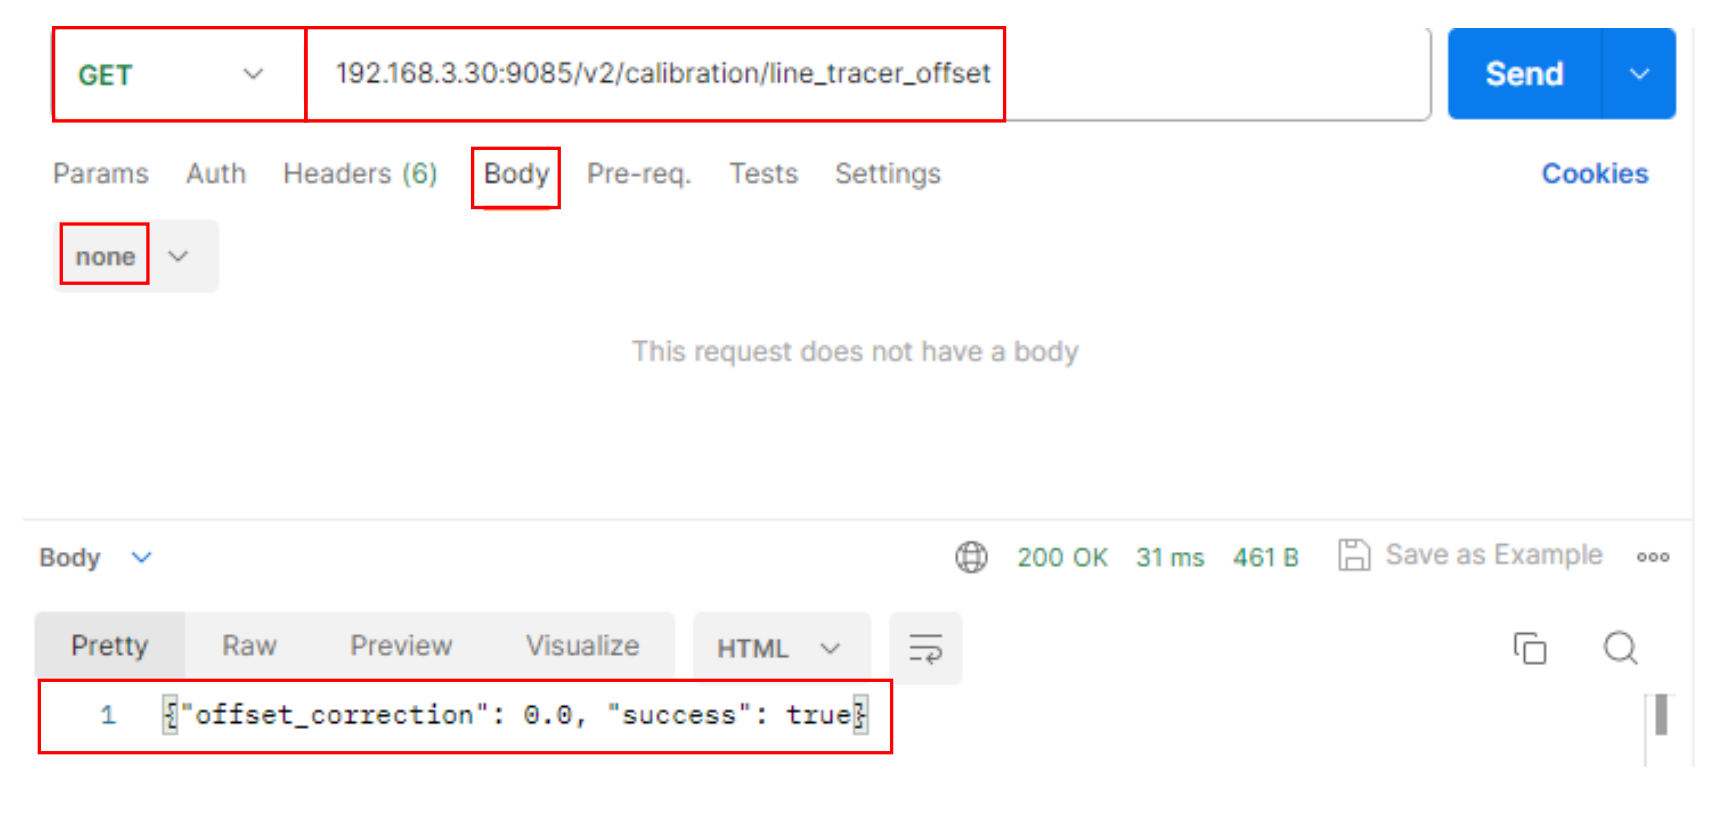Copy the response body to clipboard
Viewport: 1721px width, 824px height.
coord(1529,648)
